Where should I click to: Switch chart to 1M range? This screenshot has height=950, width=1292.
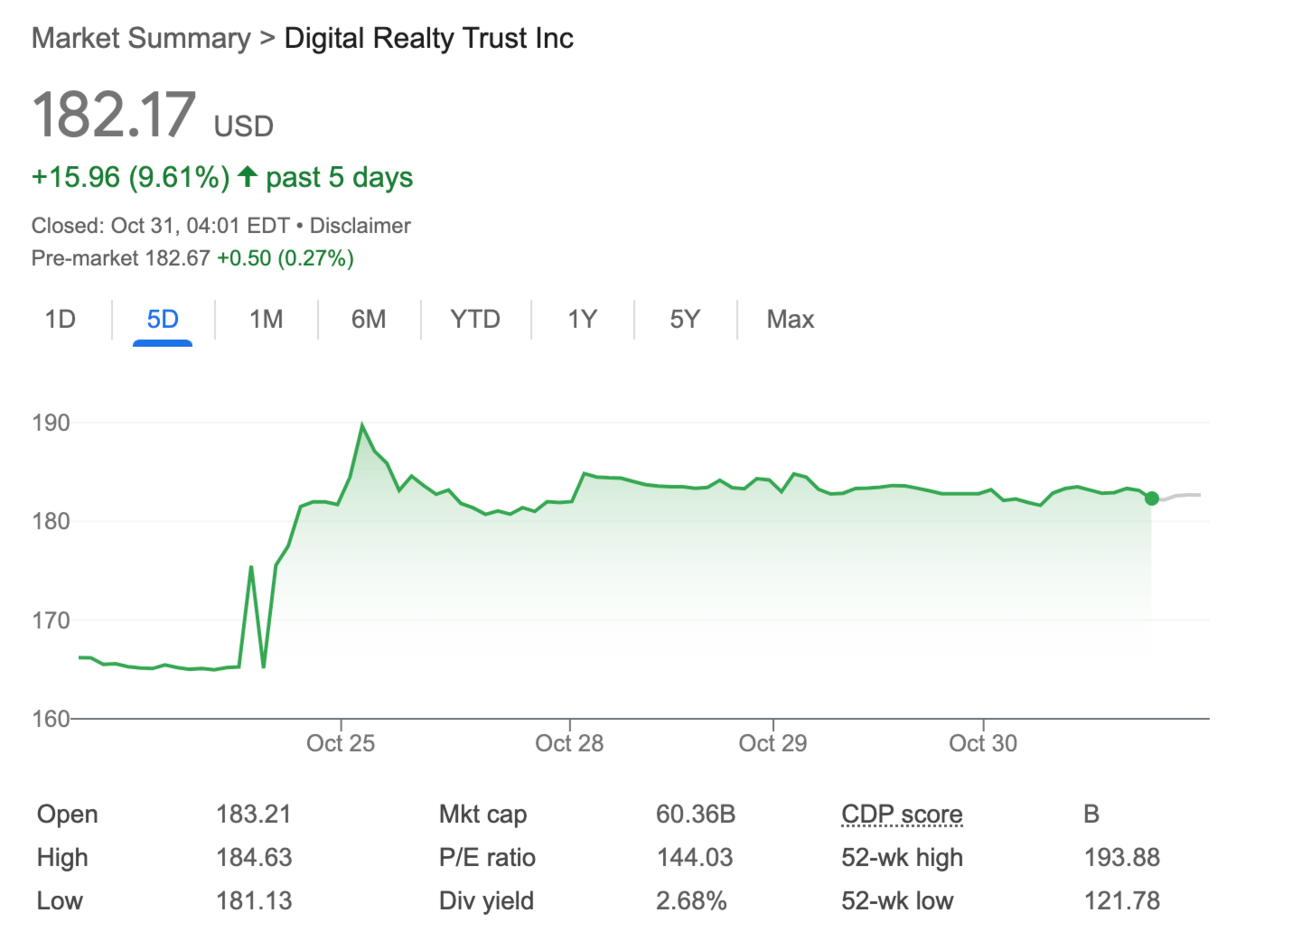click(266, 319)
